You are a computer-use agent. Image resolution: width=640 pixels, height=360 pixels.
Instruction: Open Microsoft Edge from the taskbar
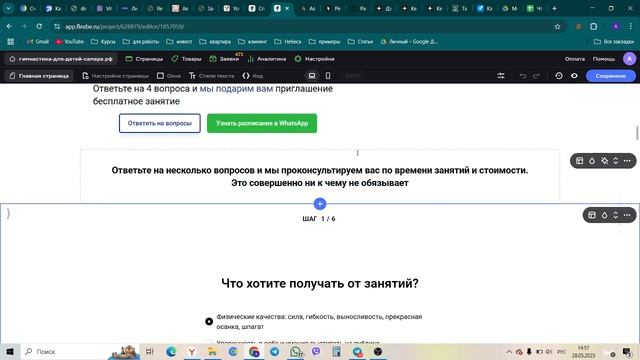pos(171,351)
